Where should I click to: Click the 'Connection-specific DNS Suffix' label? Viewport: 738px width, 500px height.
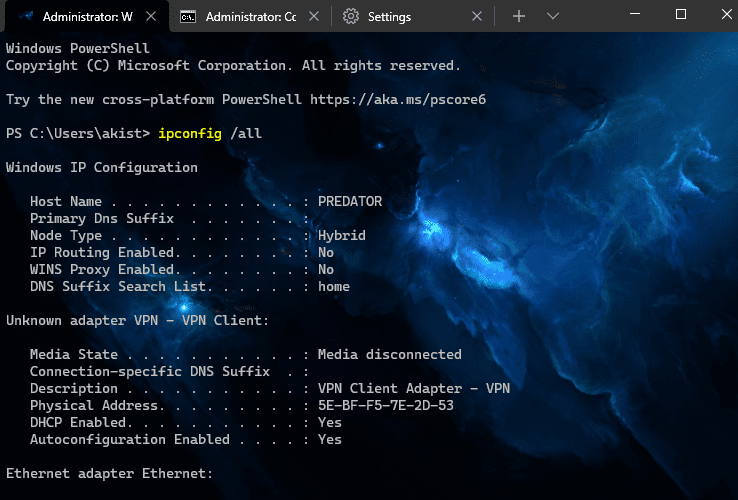(150, 371)
